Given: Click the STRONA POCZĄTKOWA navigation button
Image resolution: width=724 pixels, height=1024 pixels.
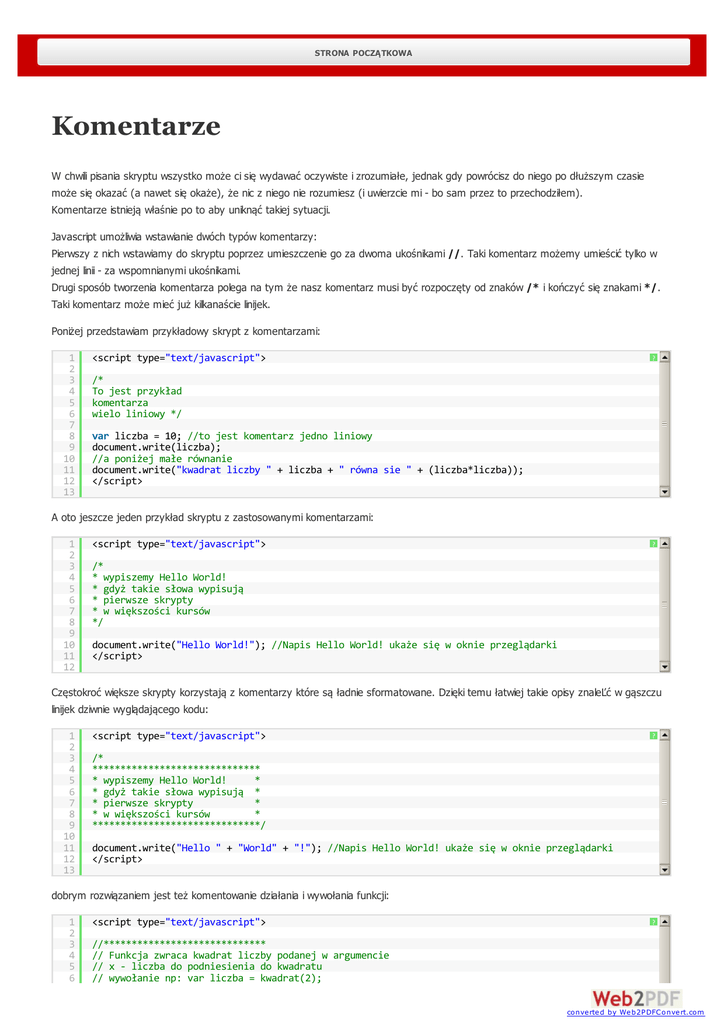Looking at the screenshot, I should coord(363,53).
